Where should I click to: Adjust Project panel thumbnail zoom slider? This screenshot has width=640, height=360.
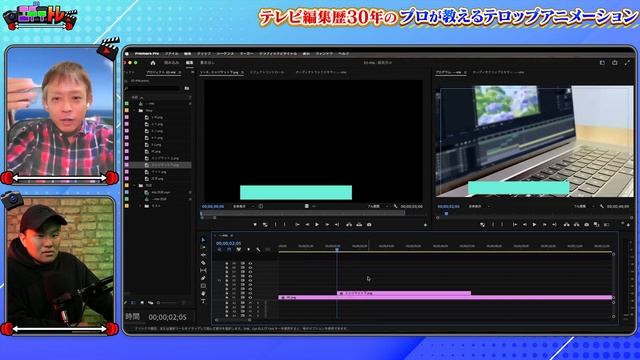(167, 303)
